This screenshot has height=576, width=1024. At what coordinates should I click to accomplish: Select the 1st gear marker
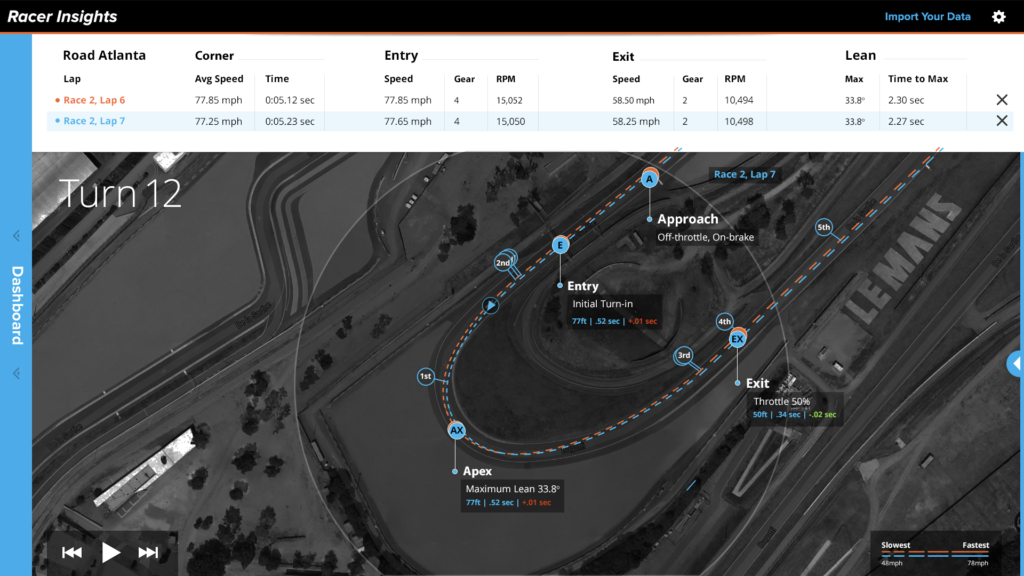(x=426, y=377)
